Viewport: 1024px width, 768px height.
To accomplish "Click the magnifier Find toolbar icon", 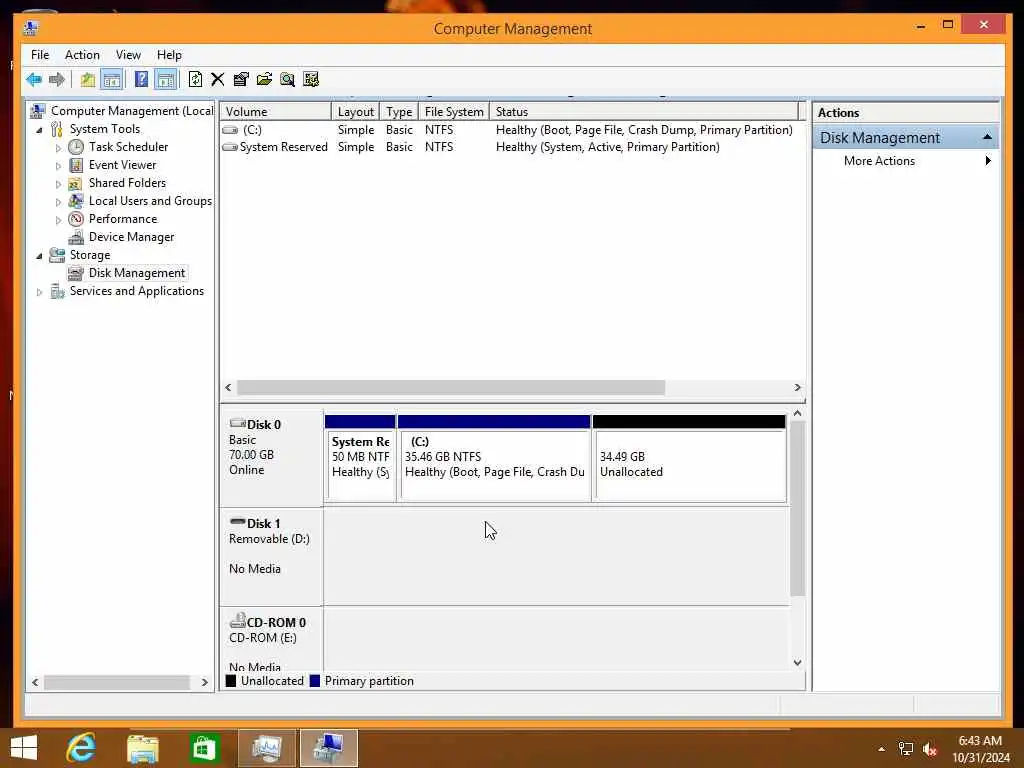I will pyautogui.click(x=287, y=80).
